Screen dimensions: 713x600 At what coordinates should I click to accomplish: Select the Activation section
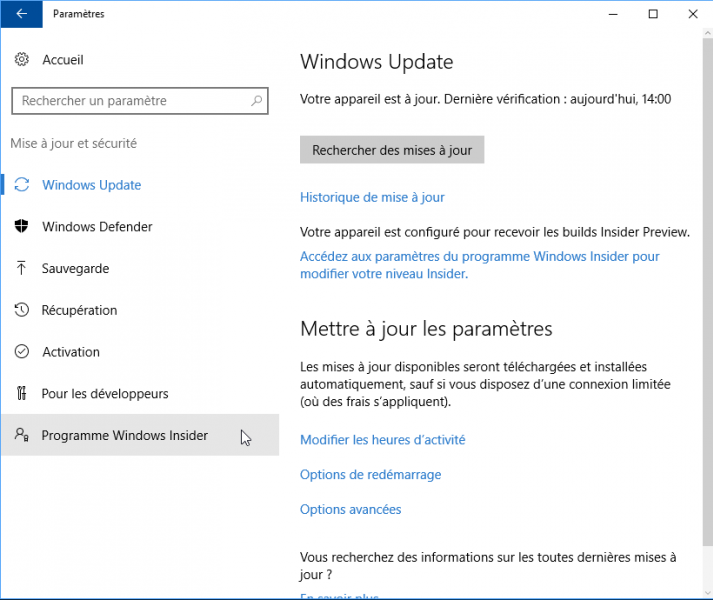(x=139, y=352)
